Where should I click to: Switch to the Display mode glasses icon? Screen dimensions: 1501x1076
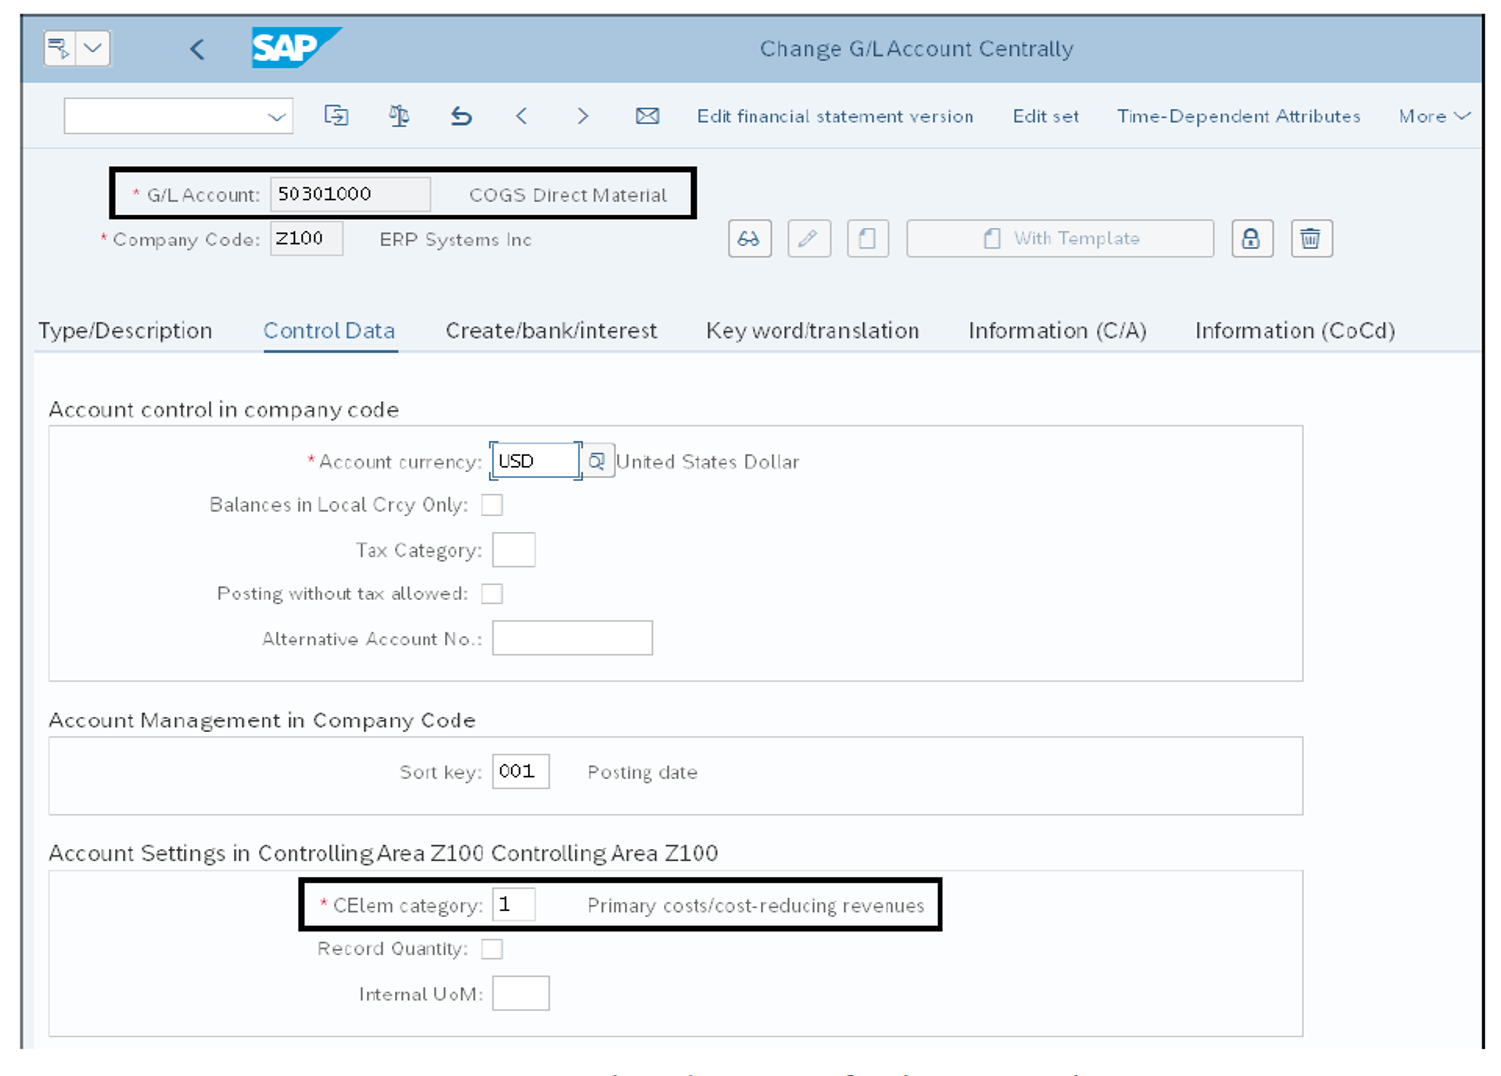(750, 238)
